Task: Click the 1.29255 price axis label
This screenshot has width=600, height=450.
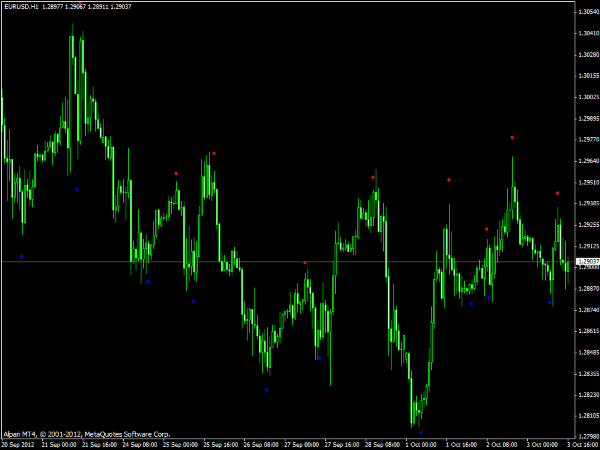Action: [589, 225]
